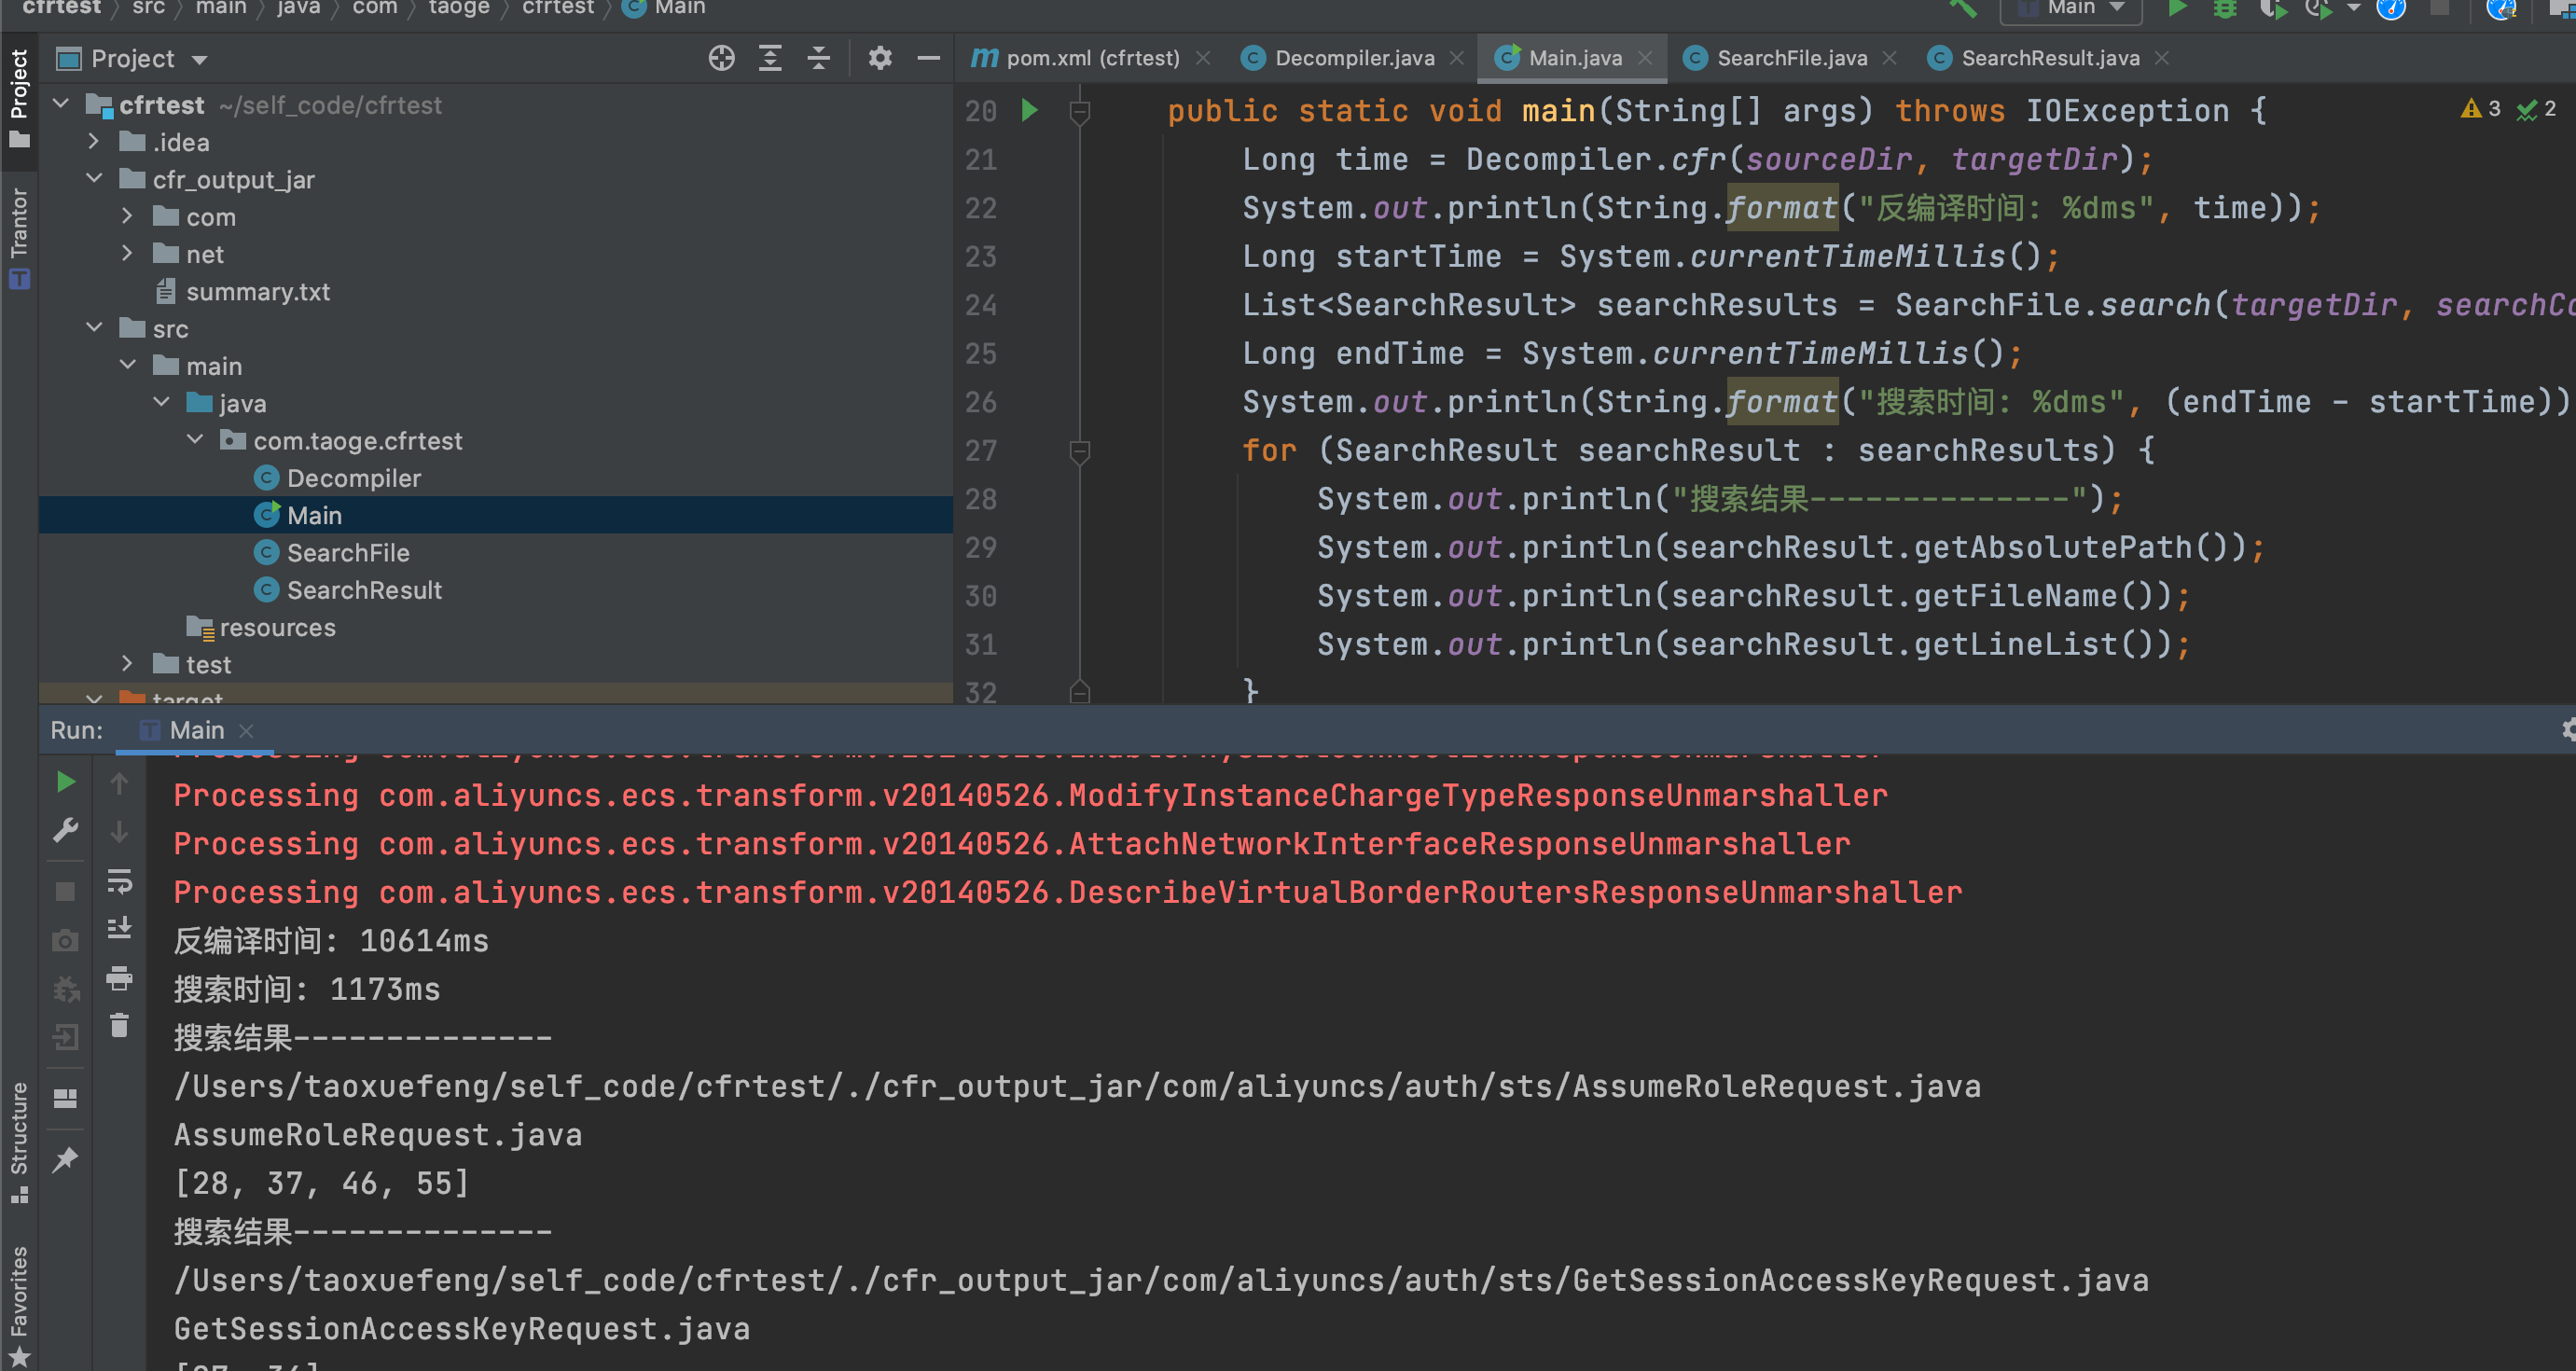
Task: Open Project panel settings gear
Action: pos(880,58)
